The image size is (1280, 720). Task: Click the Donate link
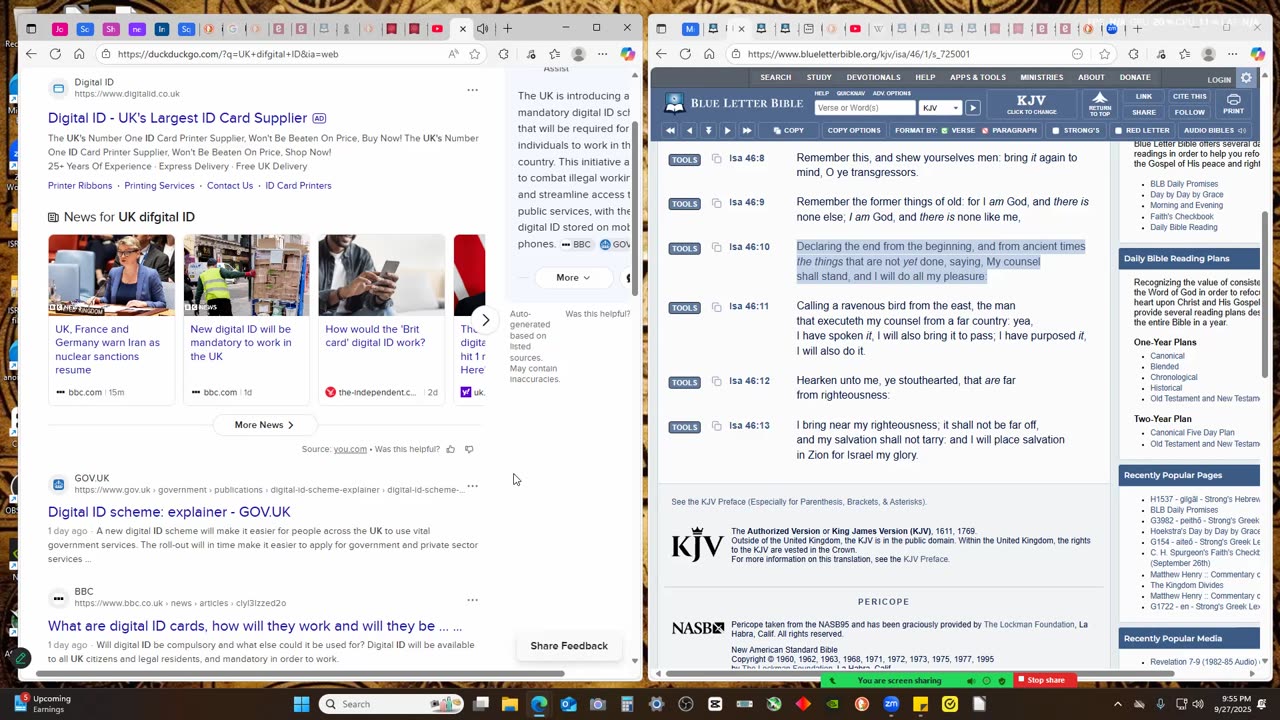tap(1135, 77)
